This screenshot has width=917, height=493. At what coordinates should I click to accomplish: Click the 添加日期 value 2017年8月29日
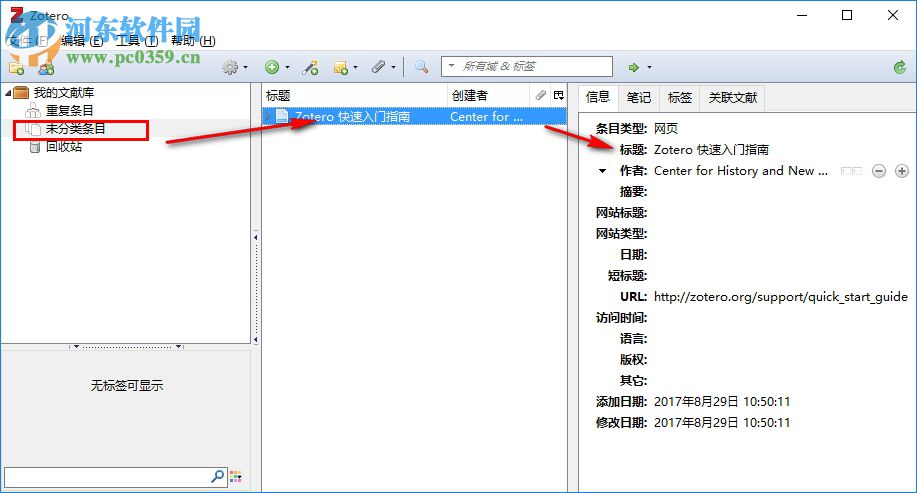[722, 402]
